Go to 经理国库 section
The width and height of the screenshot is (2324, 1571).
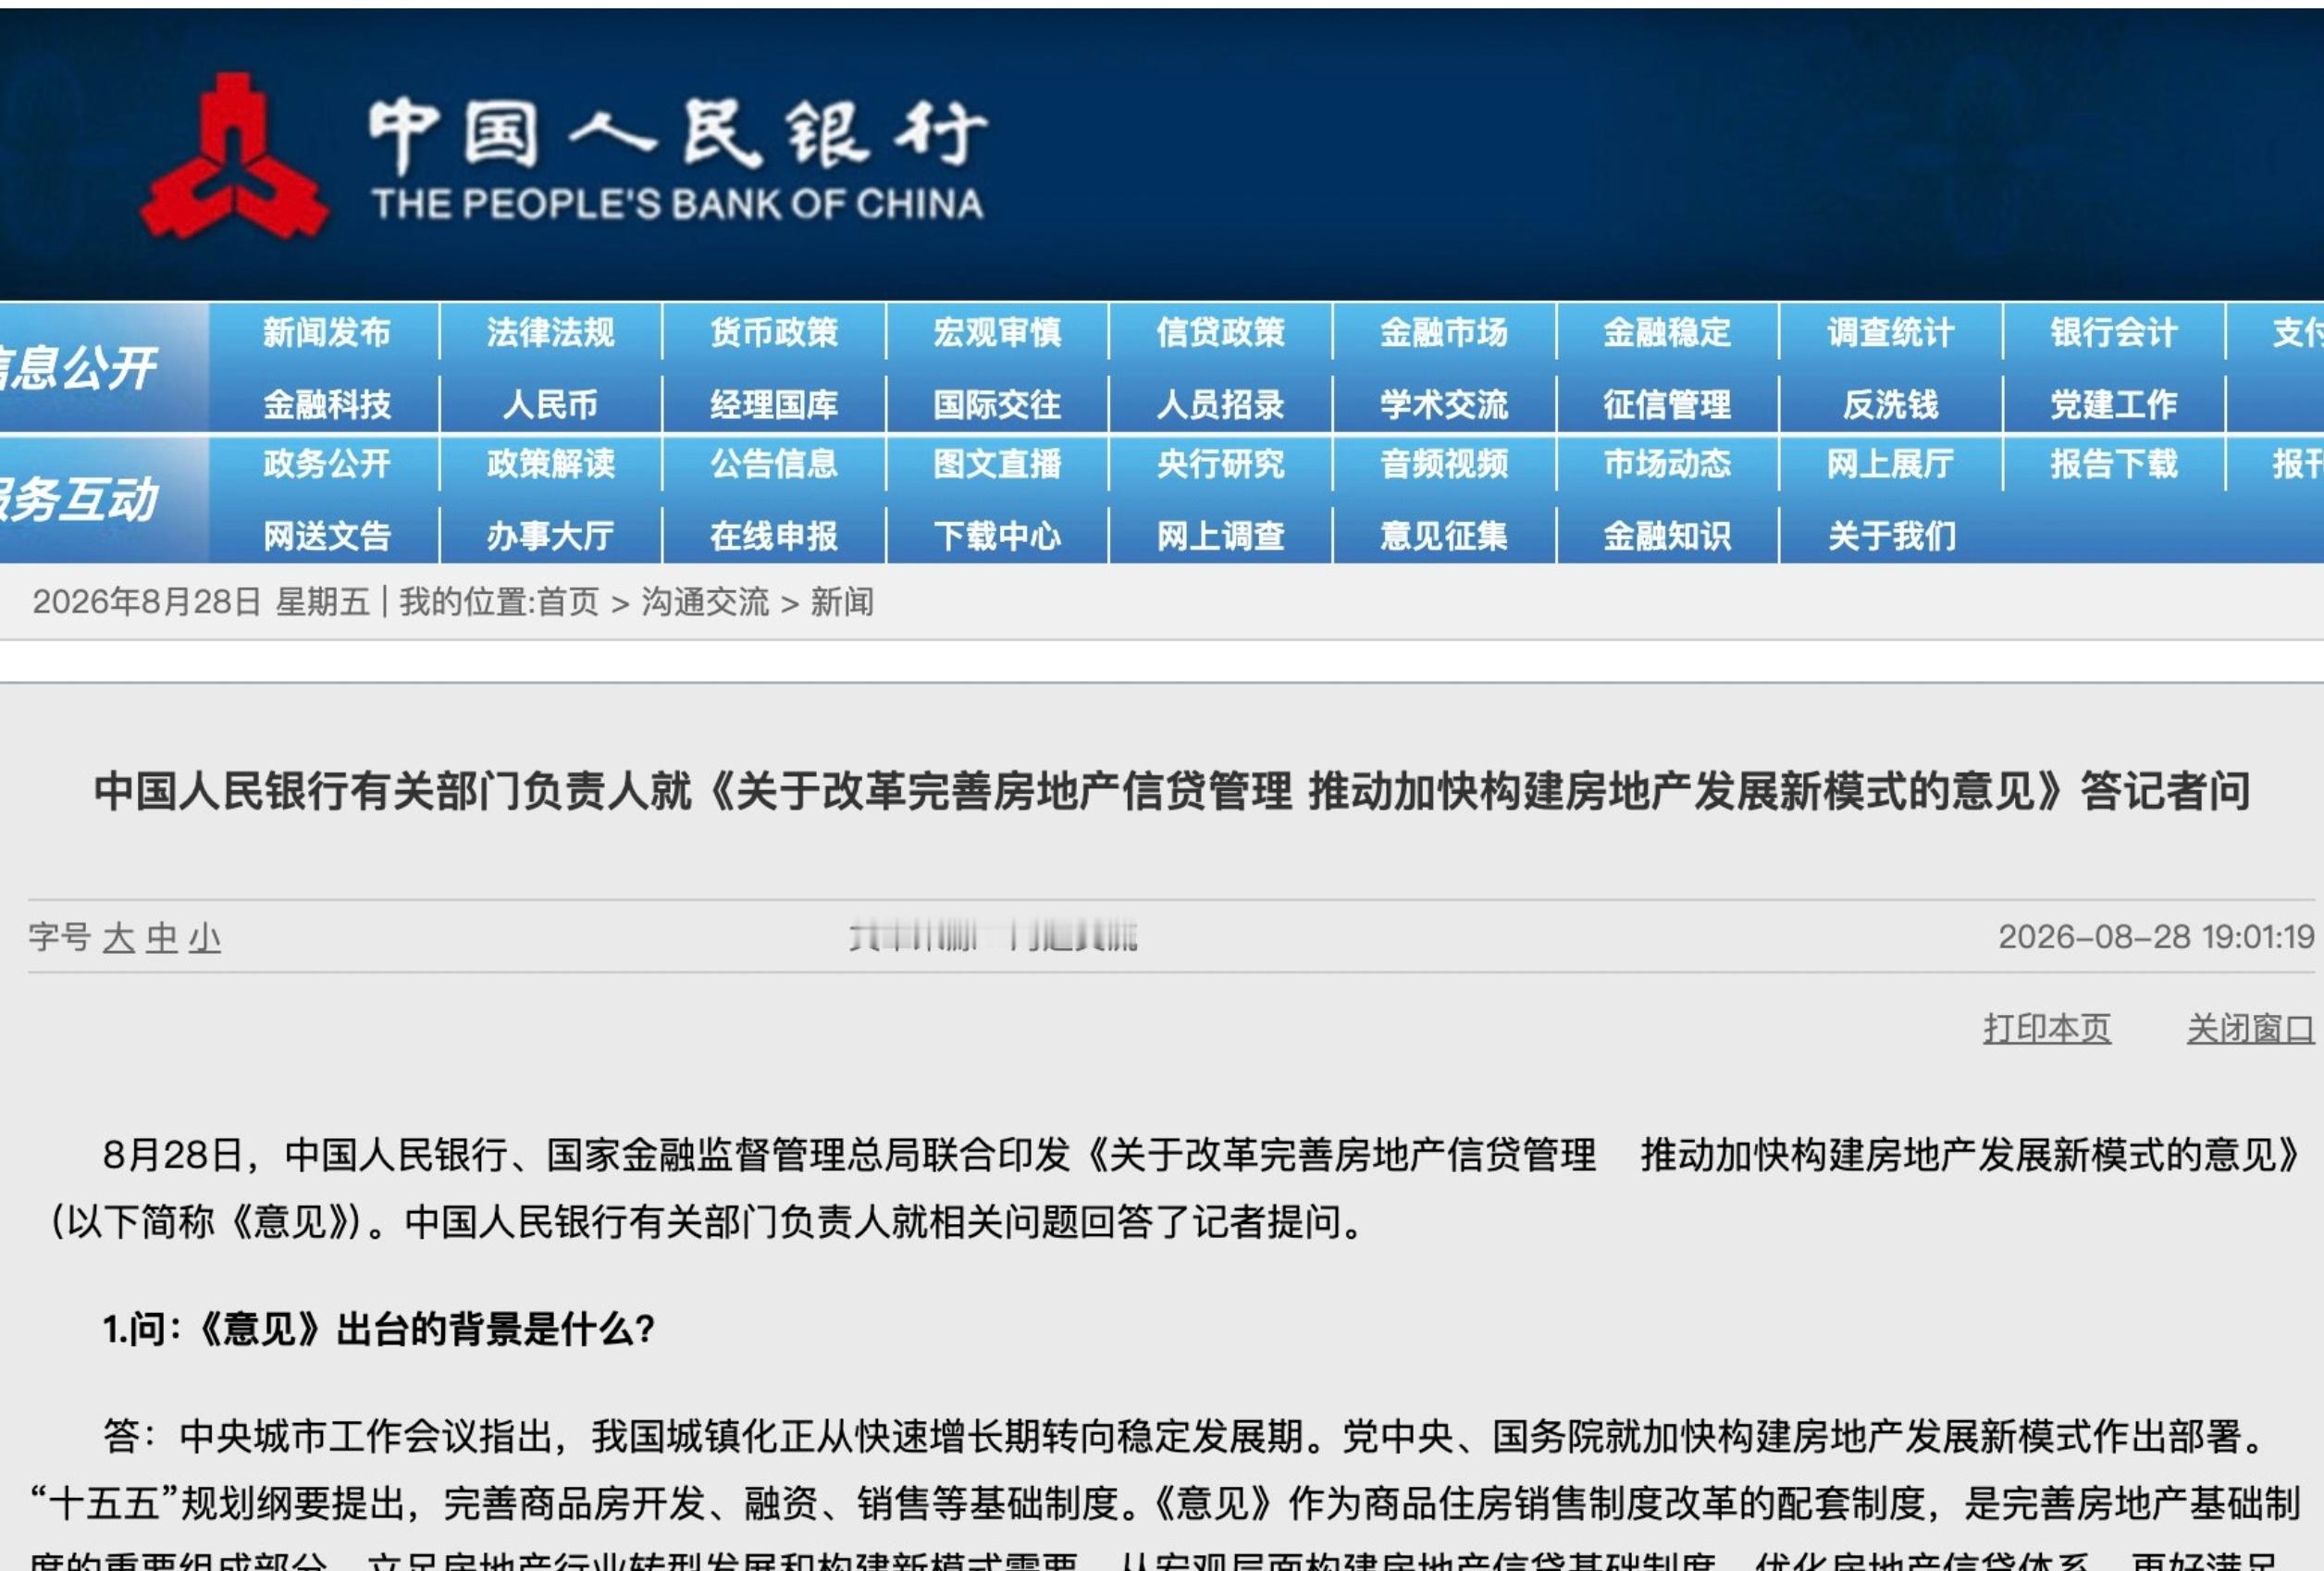click(x=773, y=404)
